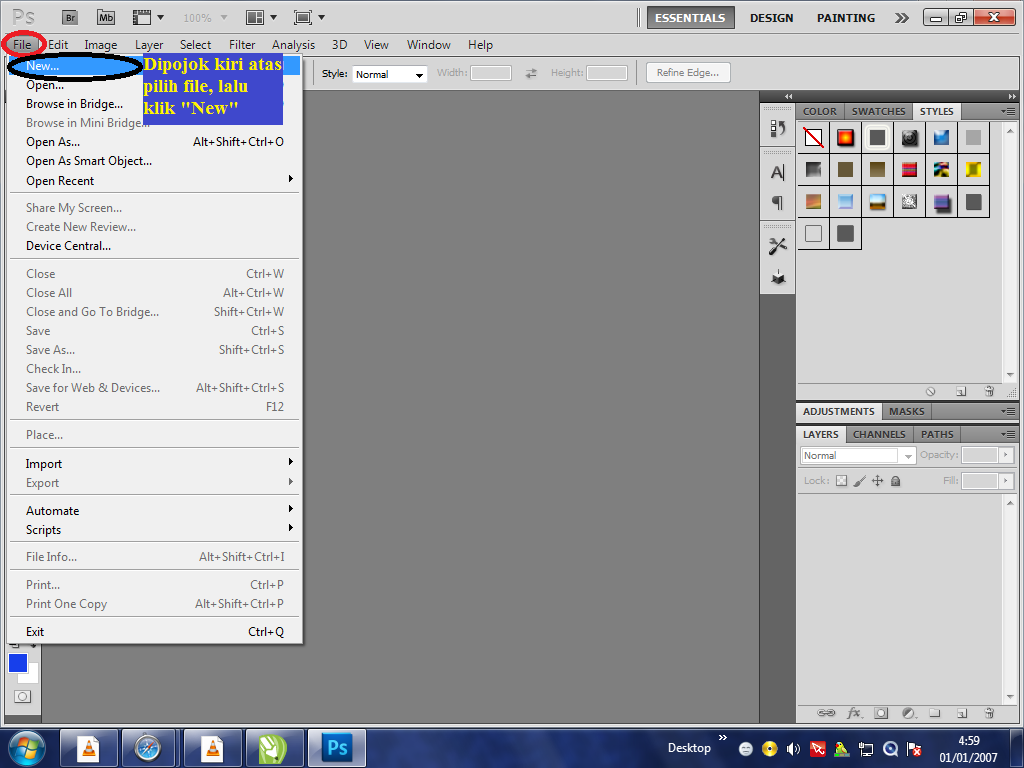The height and width of the screenshot is (768, 1024).
Task: Select Exit from the File menu
Action: pos(155,632)
